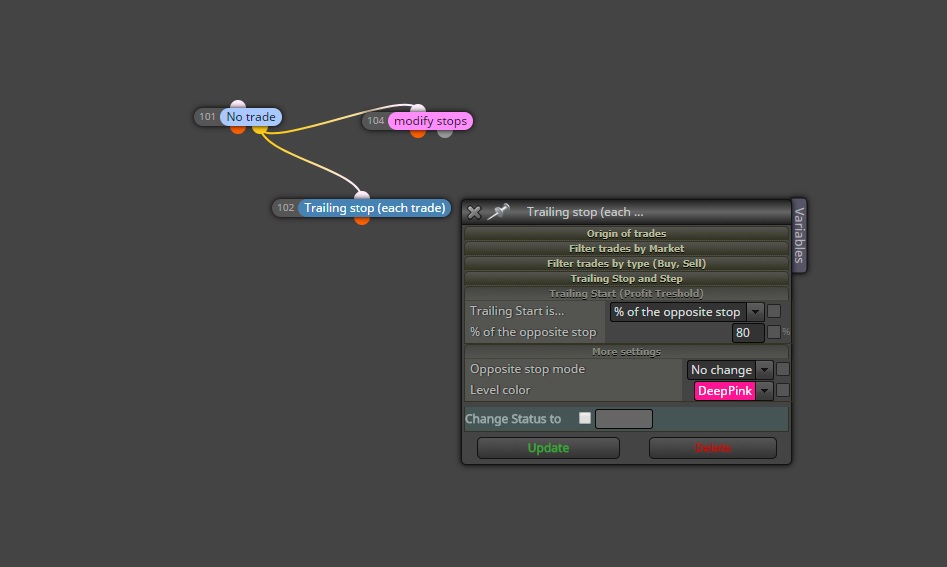Tick the checkbox beside Trailing Start is...
Screen dimensions: 947x567
[774, 311]
